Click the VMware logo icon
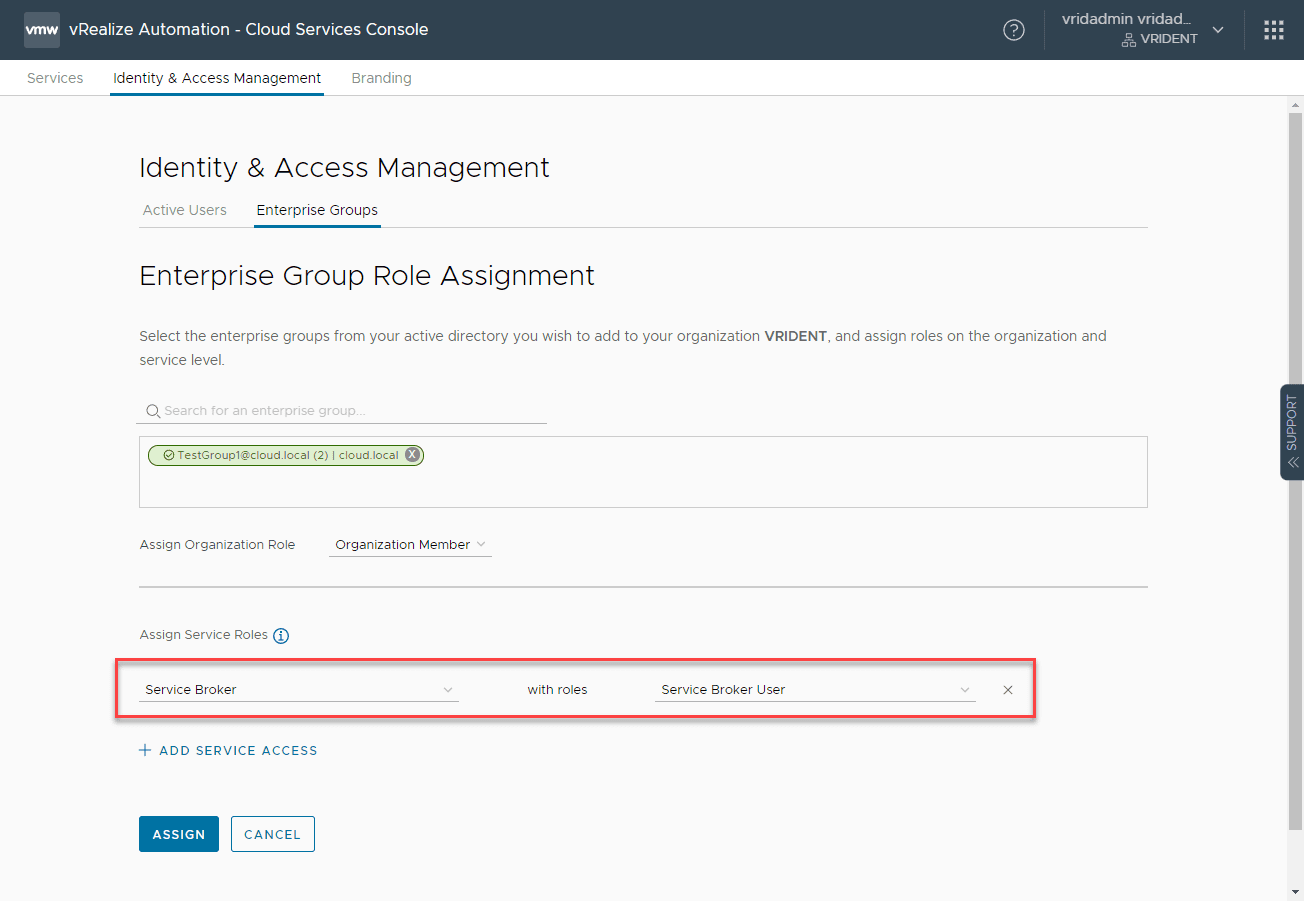 pyautogui.click(x=41, y=30)
